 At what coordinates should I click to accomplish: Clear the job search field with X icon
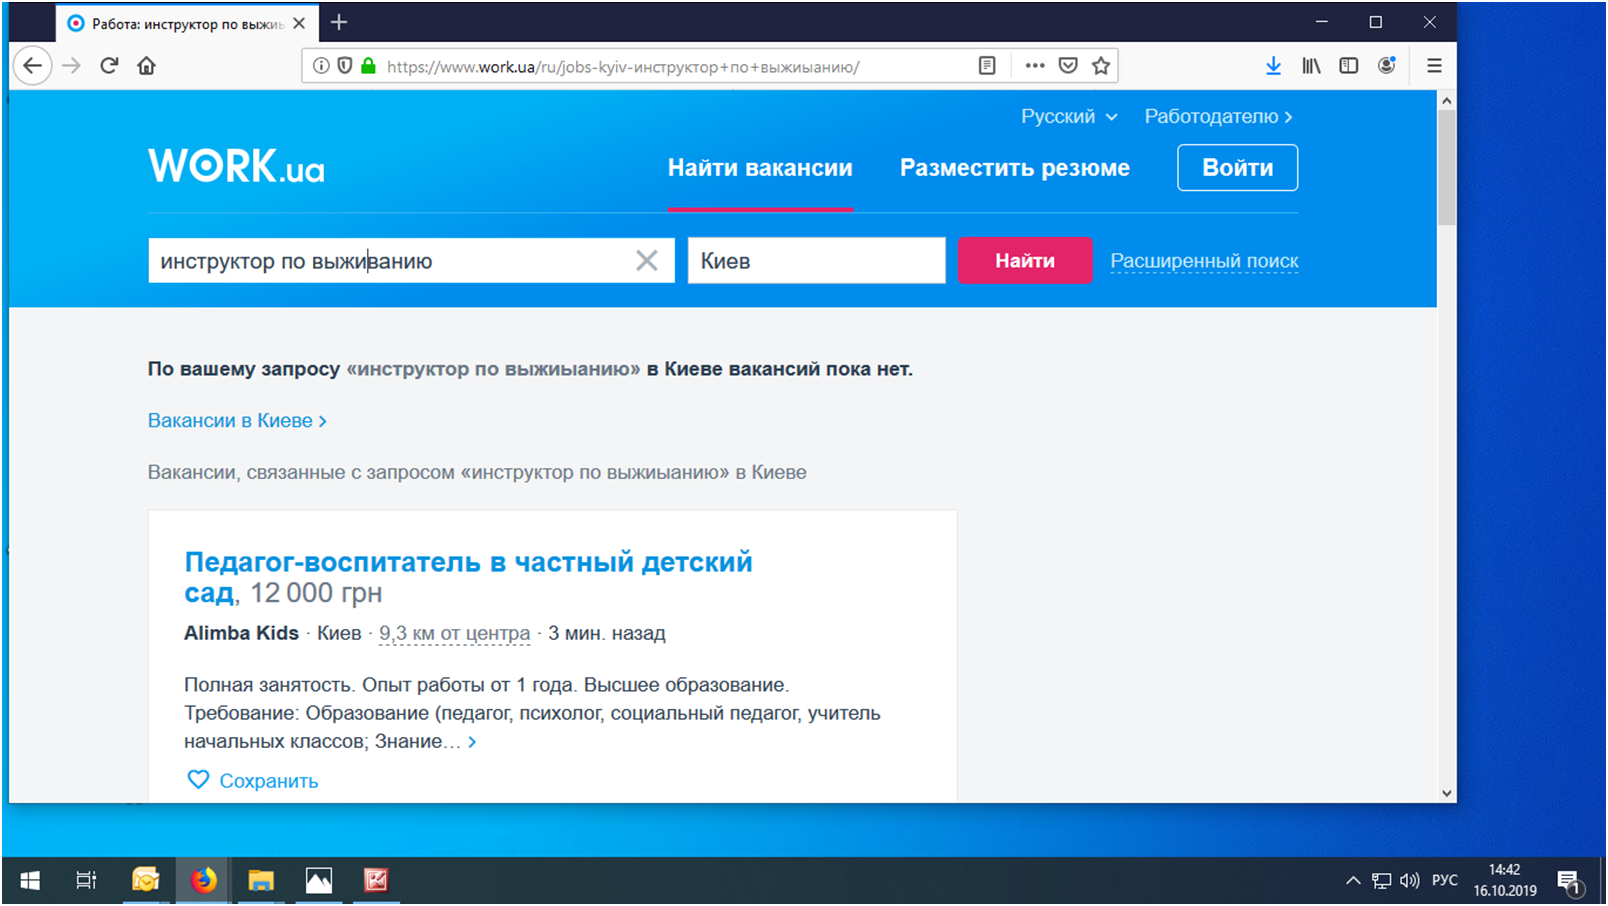coord(647,261)
